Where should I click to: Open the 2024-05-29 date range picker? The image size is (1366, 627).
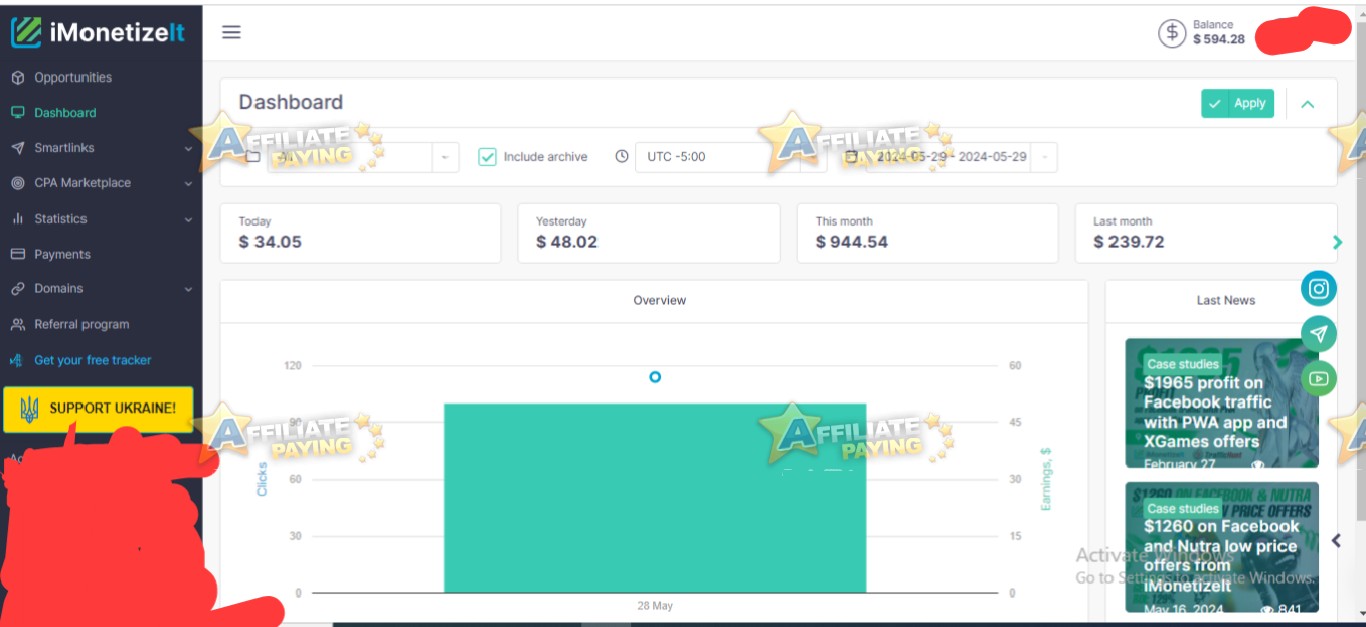click(949, 157)
